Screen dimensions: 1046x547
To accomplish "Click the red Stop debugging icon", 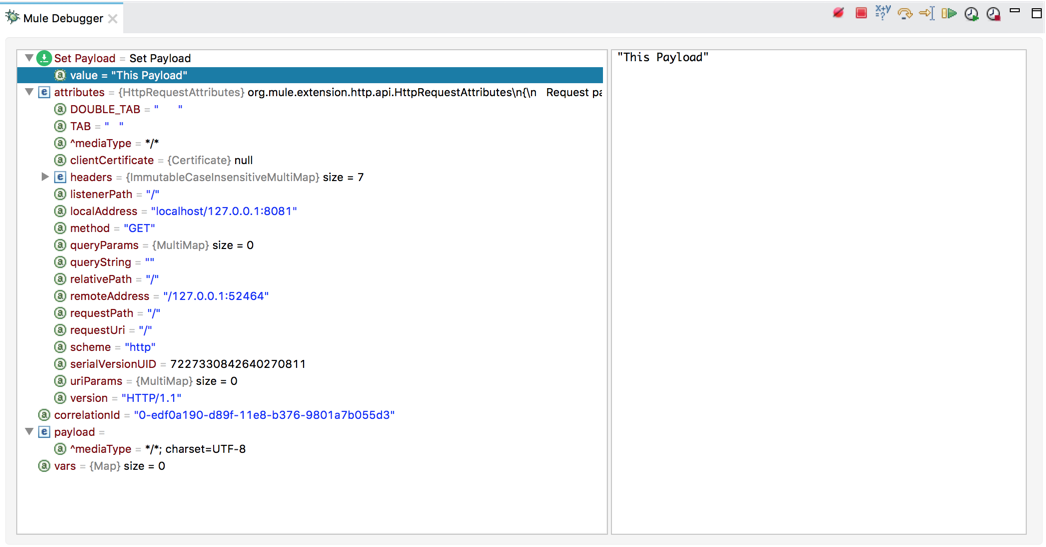I will pyautogui.click(x=861, y=14).
